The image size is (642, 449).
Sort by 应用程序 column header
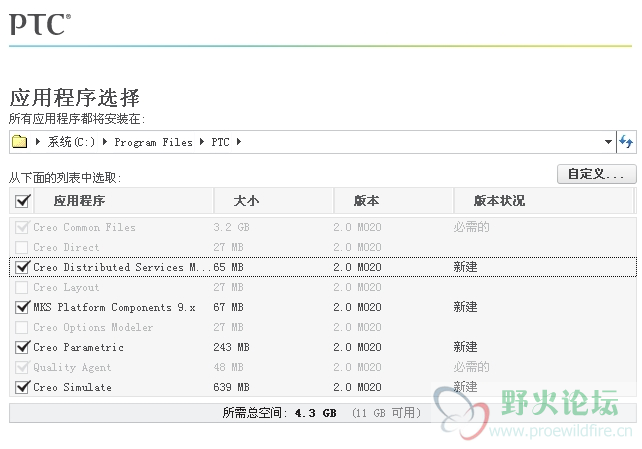[124, 201]
